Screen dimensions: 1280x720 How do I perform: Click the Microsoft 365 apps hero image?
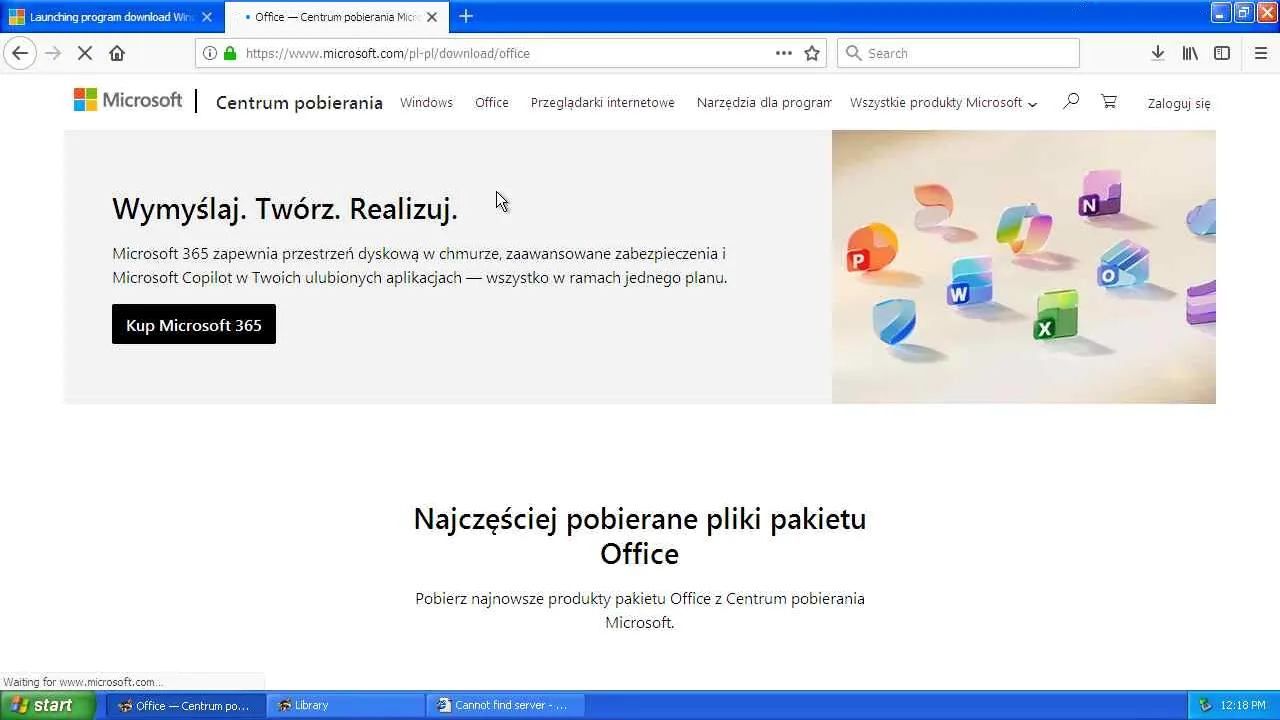[1024, 267]
